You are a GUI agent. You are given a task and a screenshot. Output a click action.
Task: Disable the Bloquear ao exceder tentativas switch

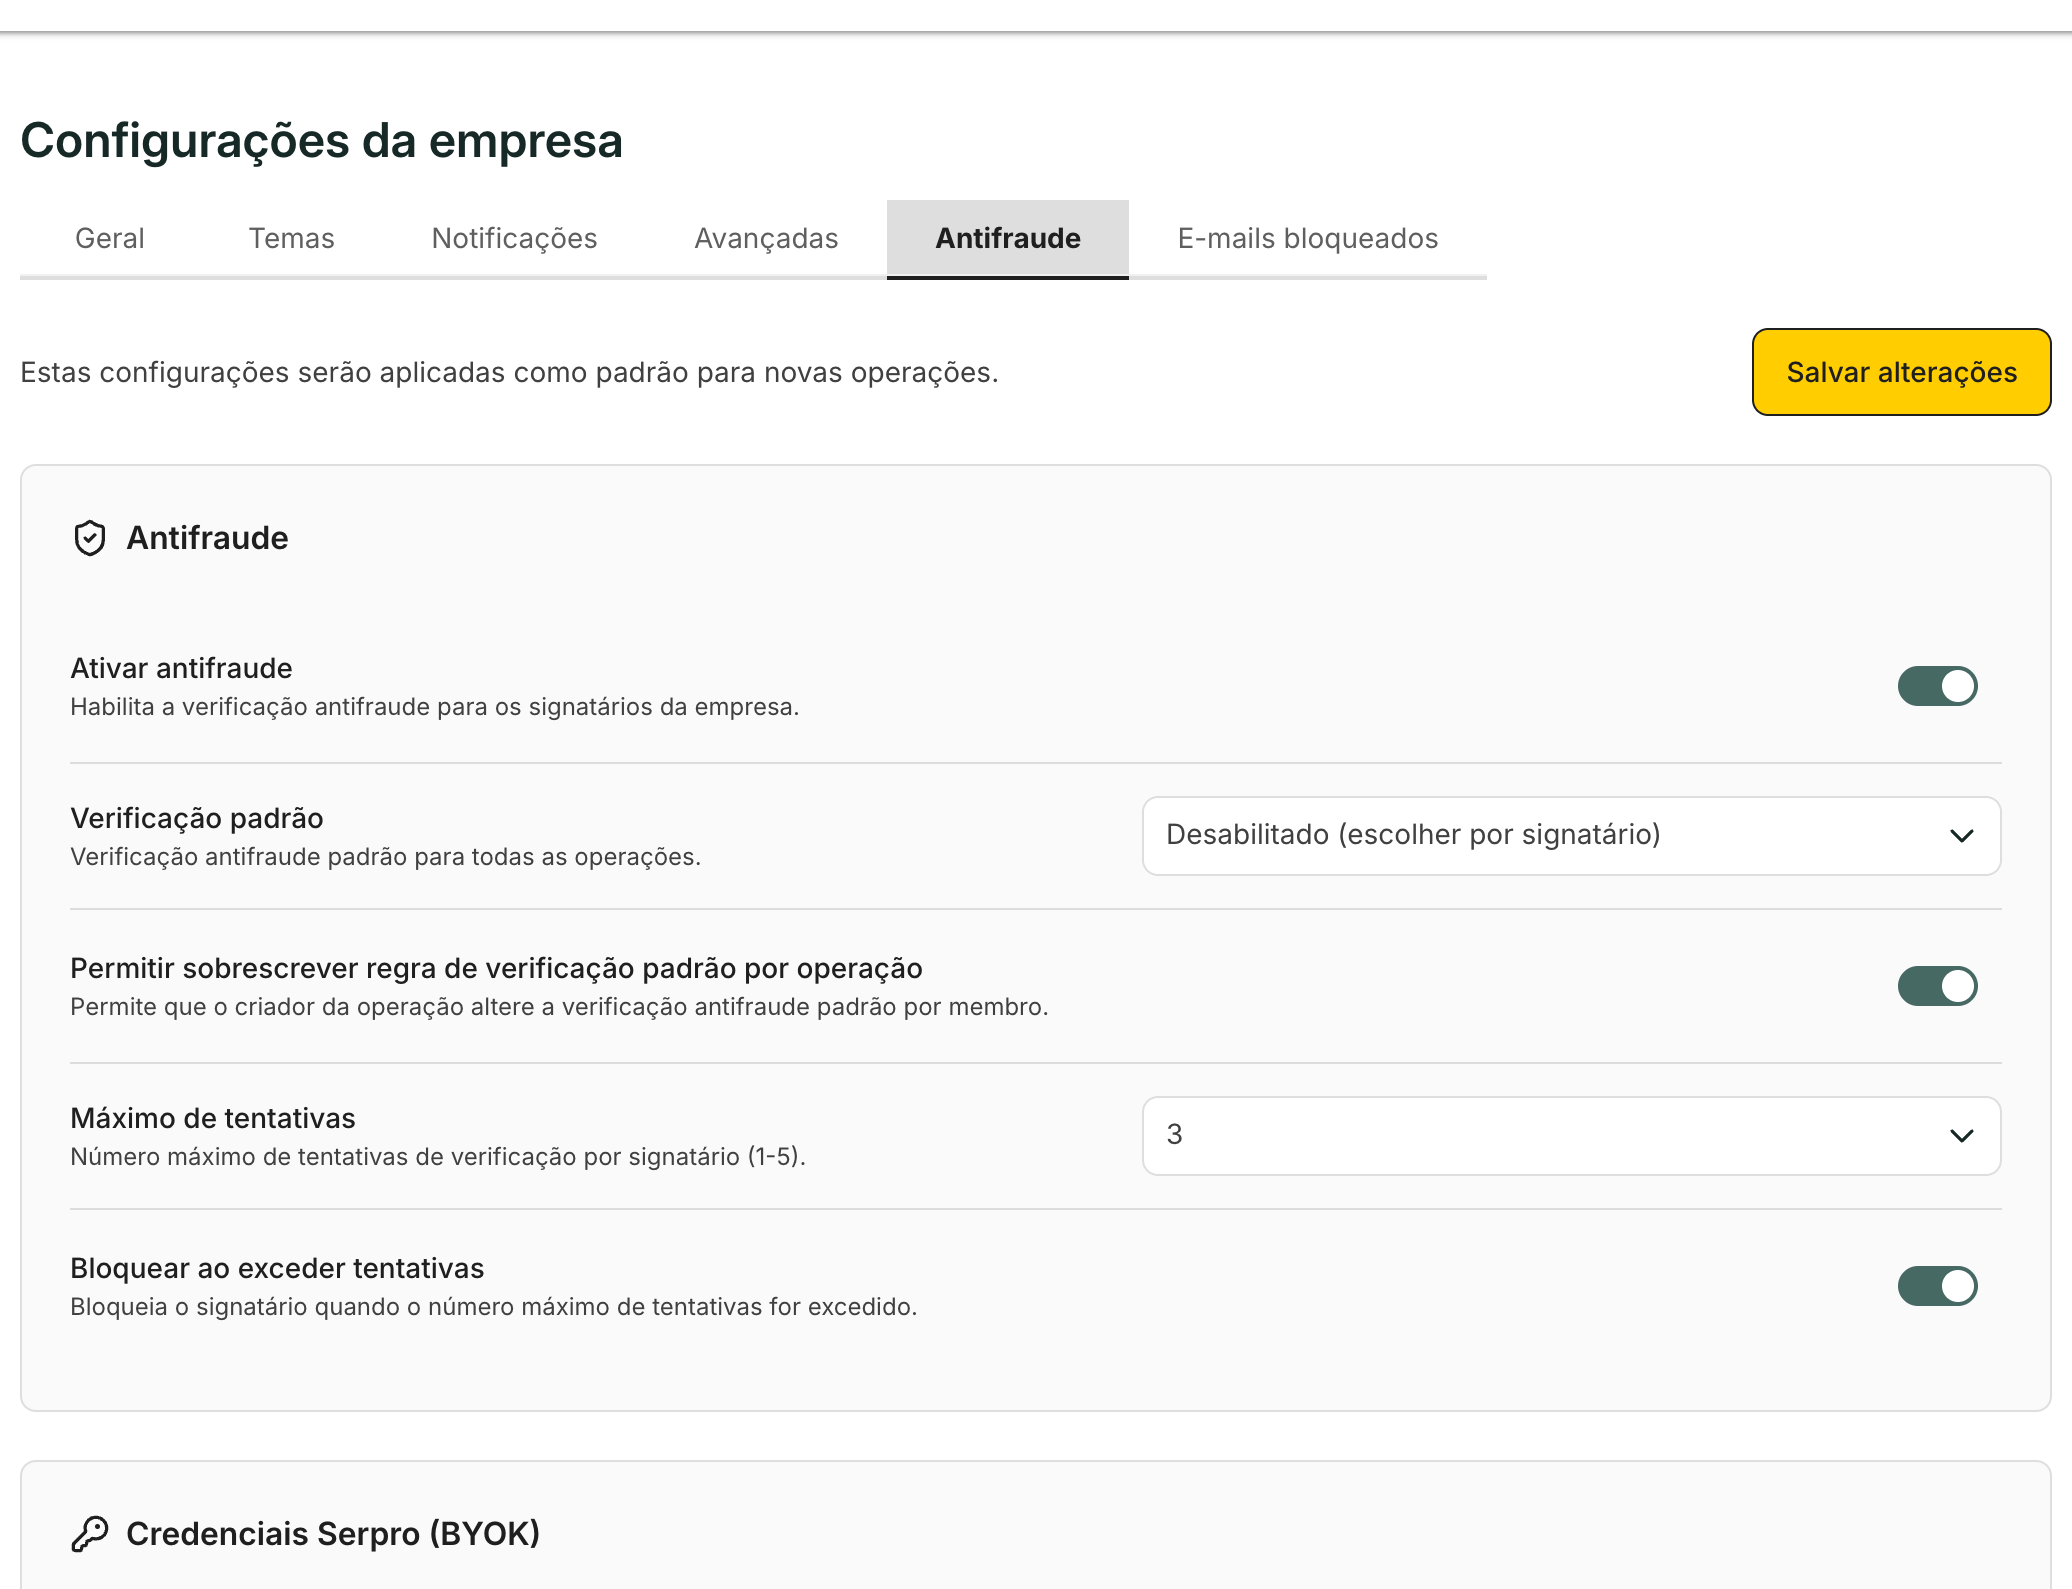[x=1937, y=1286]
